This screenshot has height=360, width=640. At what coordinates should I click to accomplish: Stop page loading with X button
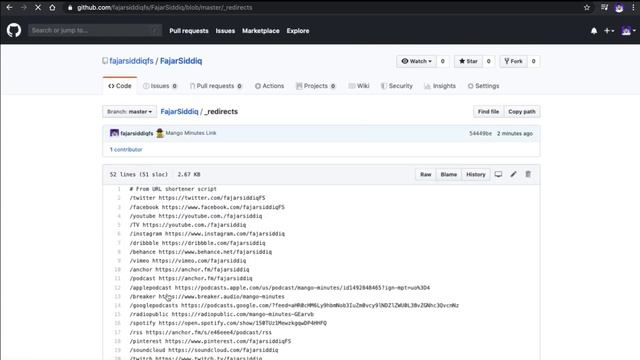pos(38,7)
